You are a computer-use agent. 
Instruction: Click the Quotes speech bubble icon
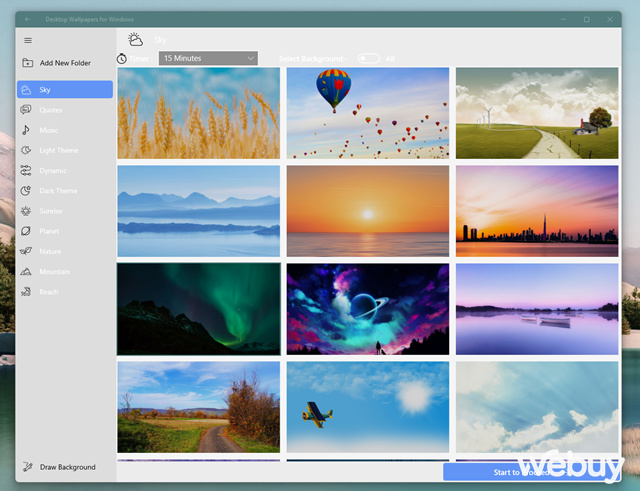[26, 109]
